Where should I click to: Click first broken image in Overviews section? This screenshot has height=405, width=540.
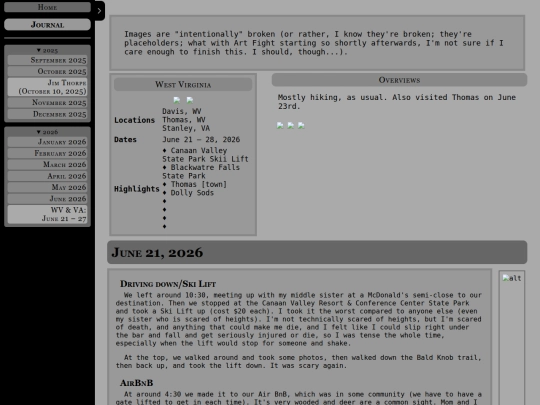coord(280,125)
